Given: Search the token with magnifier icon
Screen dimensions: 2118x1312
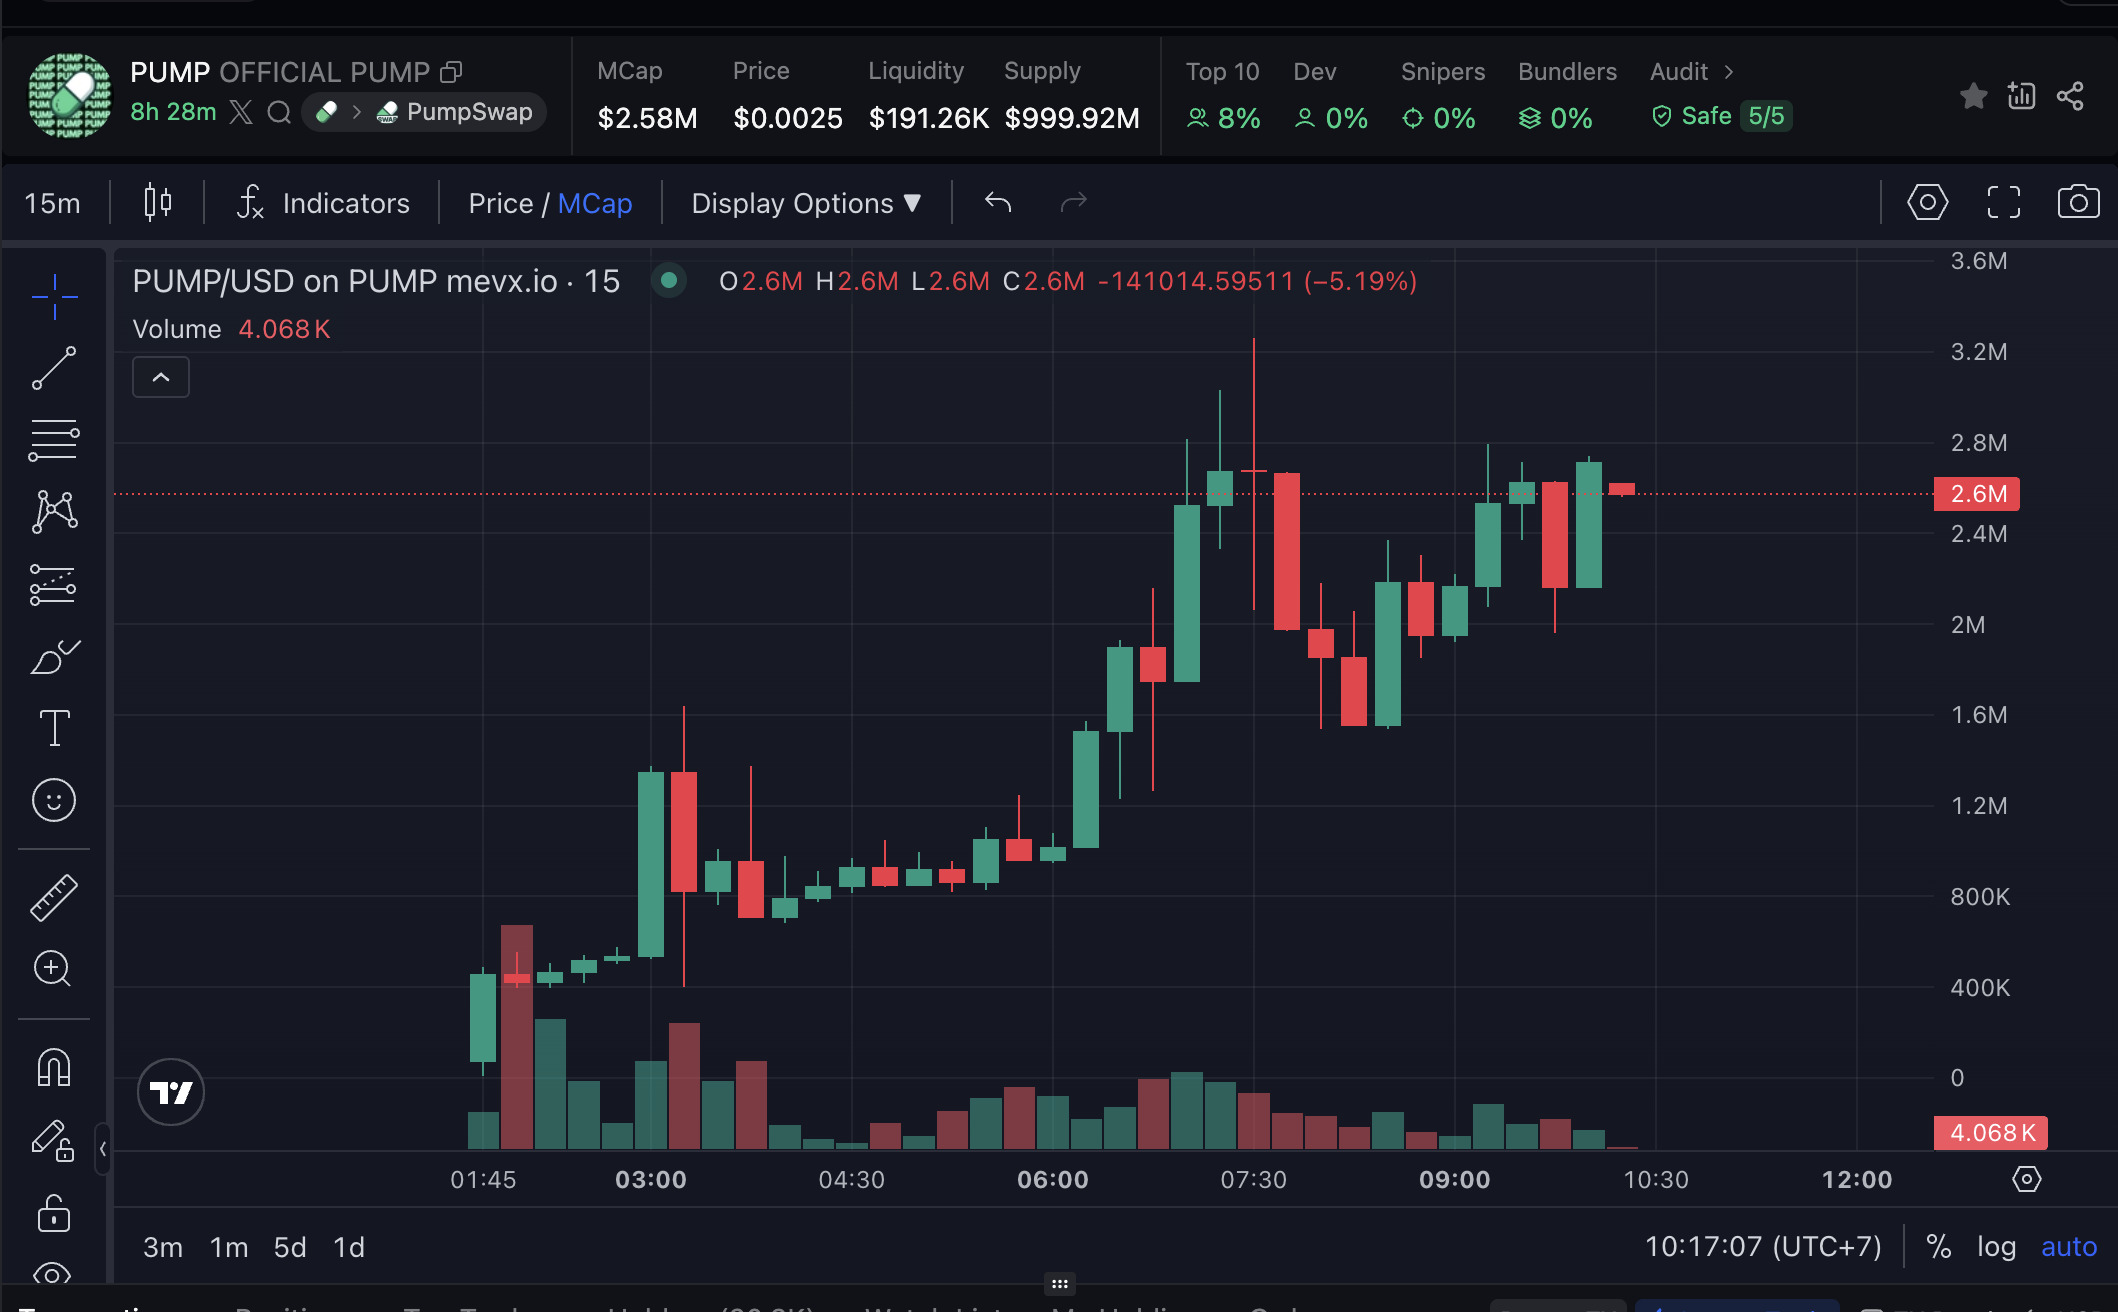Looking at the screenshot, I should (279, 112).
